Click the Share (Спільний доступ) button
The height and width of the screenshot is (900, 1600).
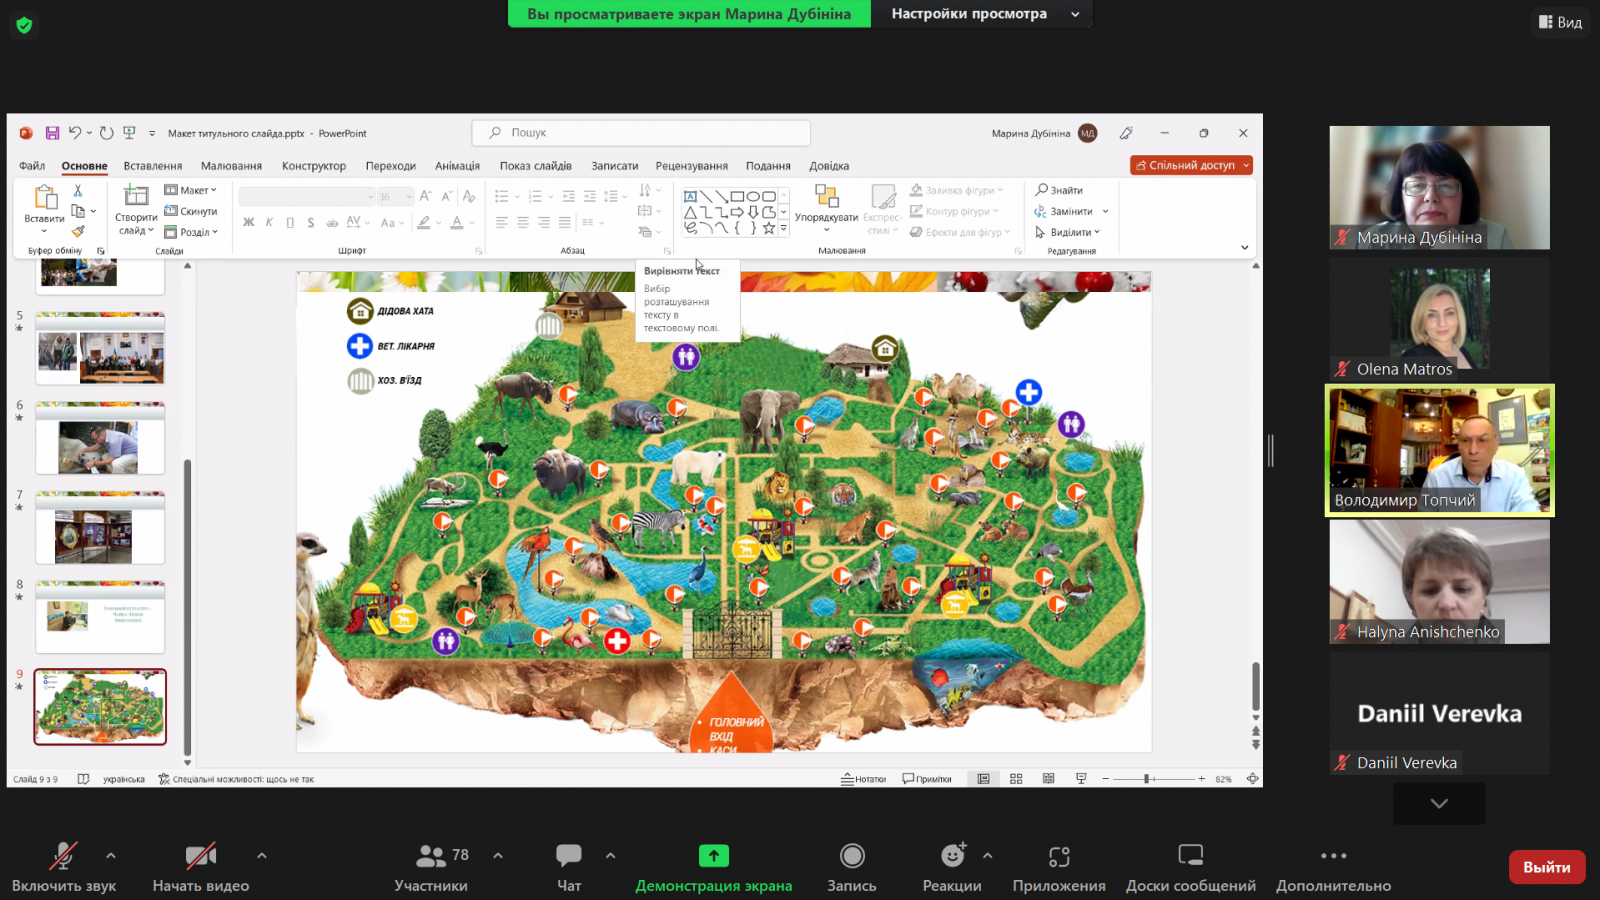1191,165
